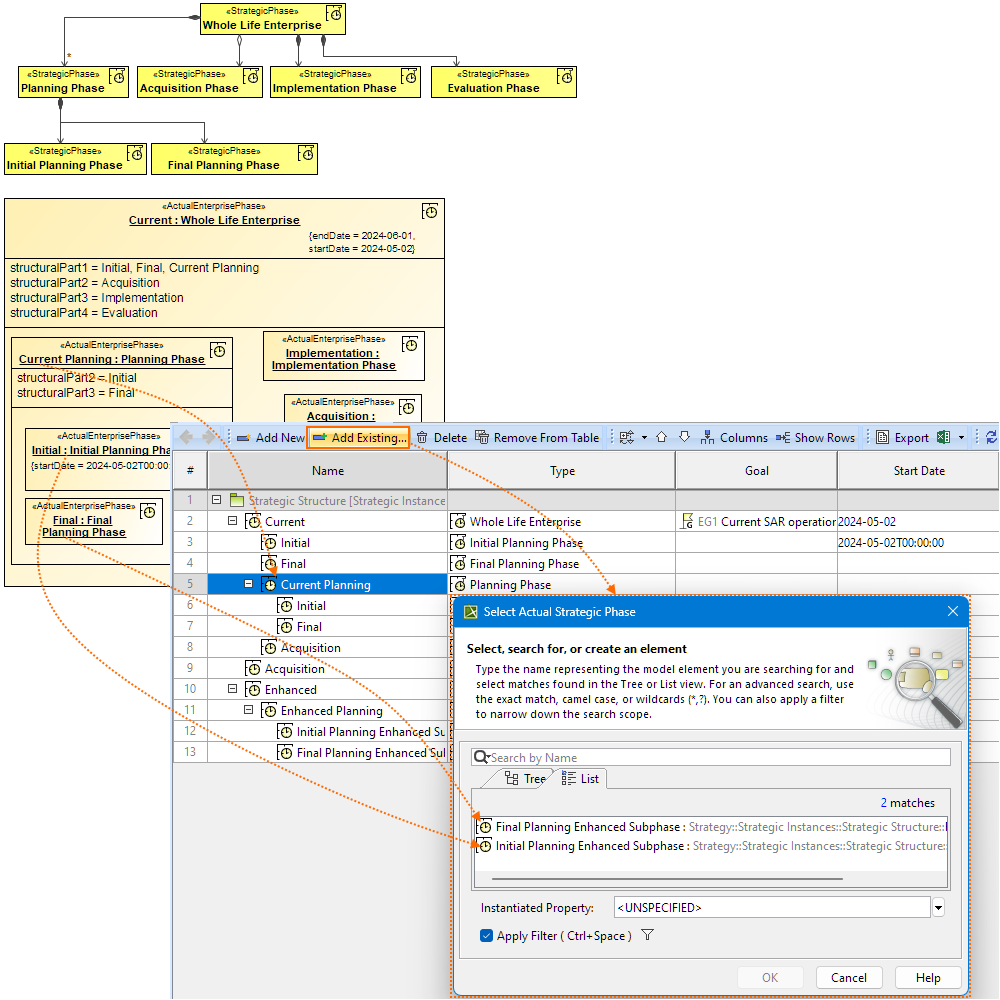Click EG1 Current SAR operation goal cell
Image resolution: width=1000 pixels, height=1000 pixels.
point(756,522)
